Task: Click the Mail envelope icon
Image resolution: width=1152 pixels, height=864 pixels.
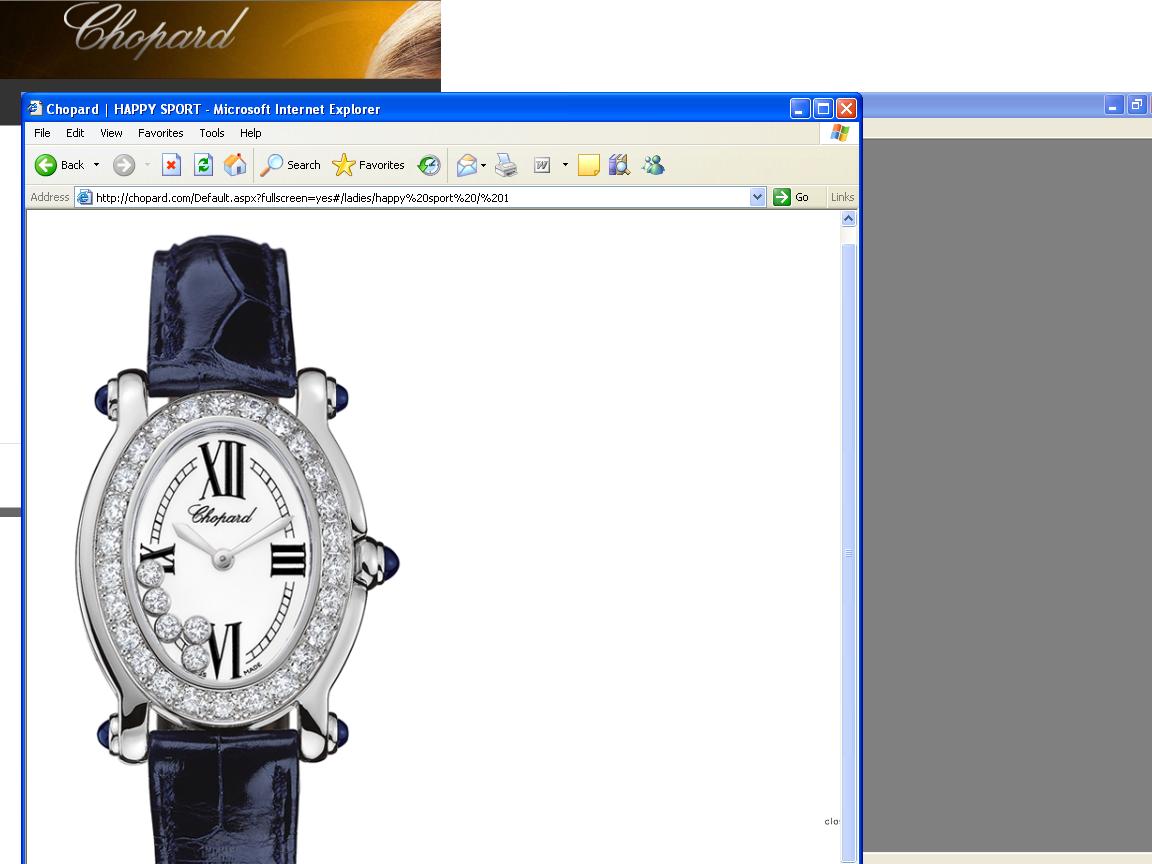Action: pyautogui.click(x=467, y=165)
